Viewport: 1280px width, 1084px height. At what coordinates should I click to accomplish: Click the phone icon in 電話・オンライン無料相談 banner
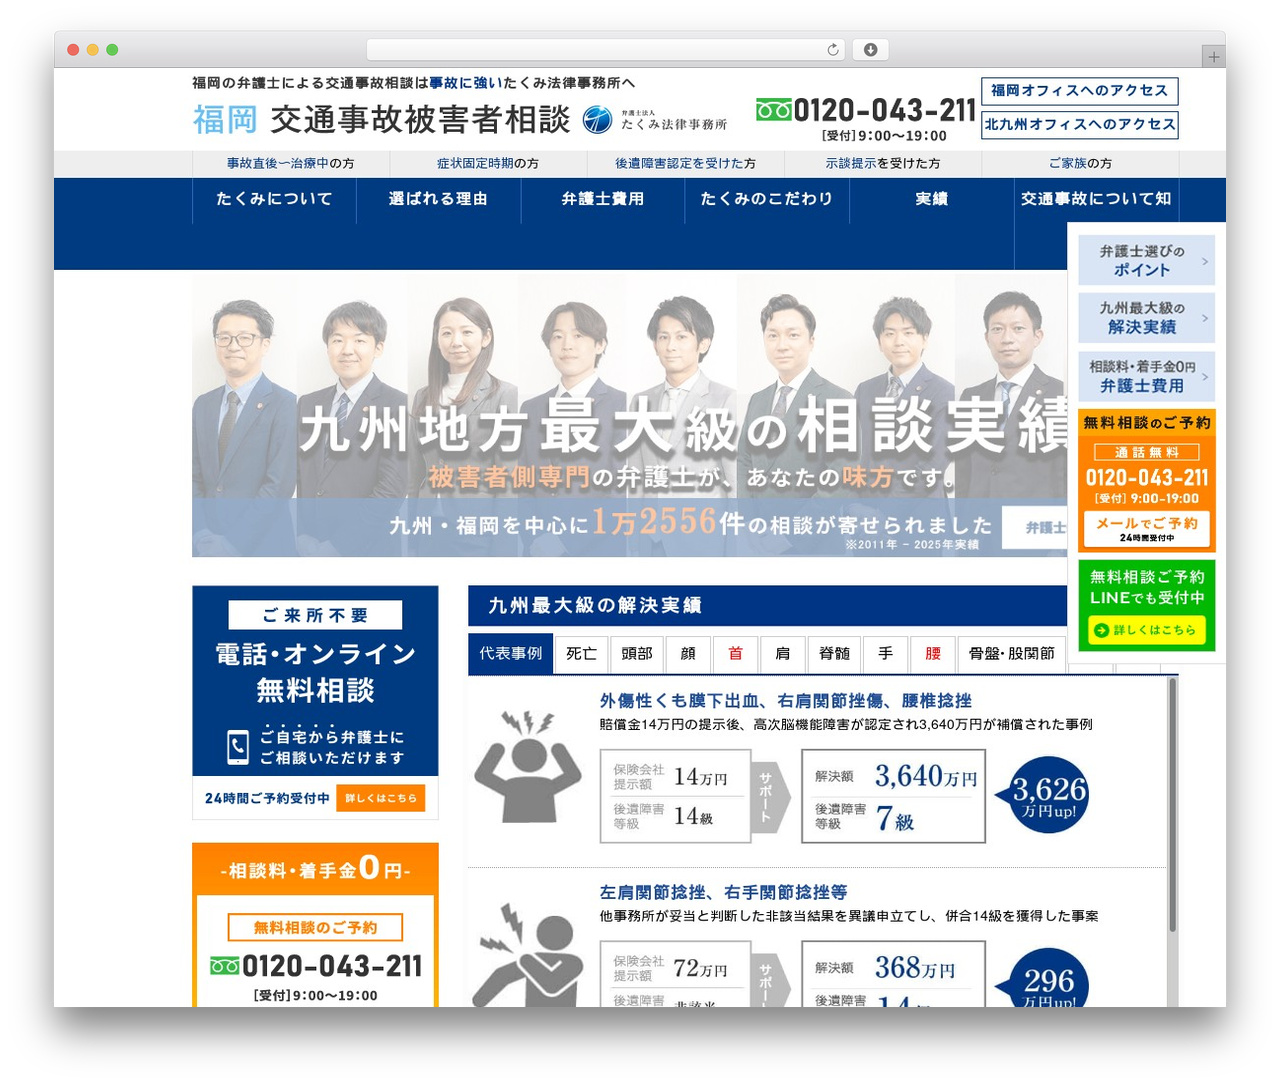tap(238, 747)
